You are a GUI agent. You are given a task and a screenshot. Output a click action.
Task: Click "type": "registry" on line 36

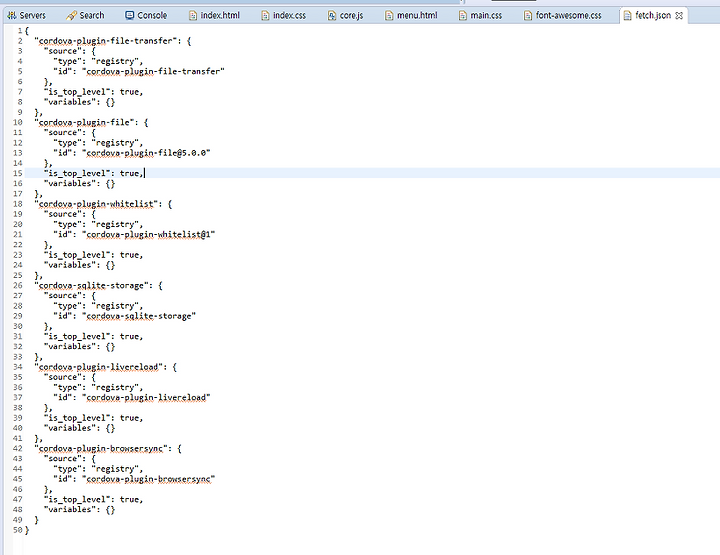pyautogui.click(x=96, y=387)
